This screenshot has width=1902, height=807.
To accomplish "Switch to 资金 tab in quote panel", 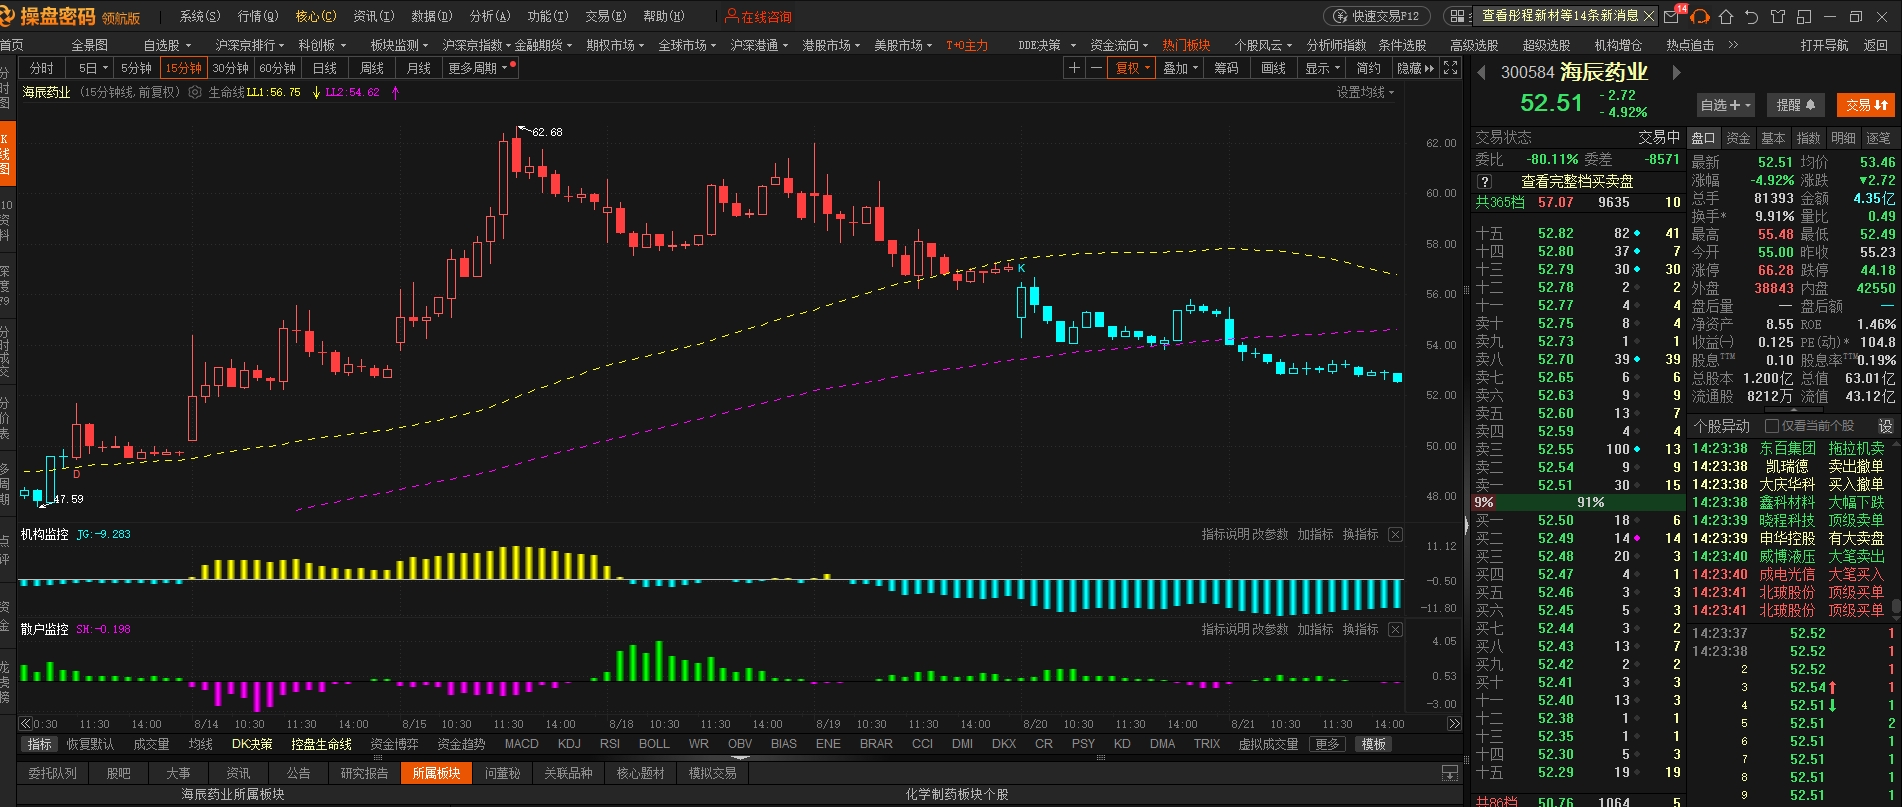I will point(1738,138).
